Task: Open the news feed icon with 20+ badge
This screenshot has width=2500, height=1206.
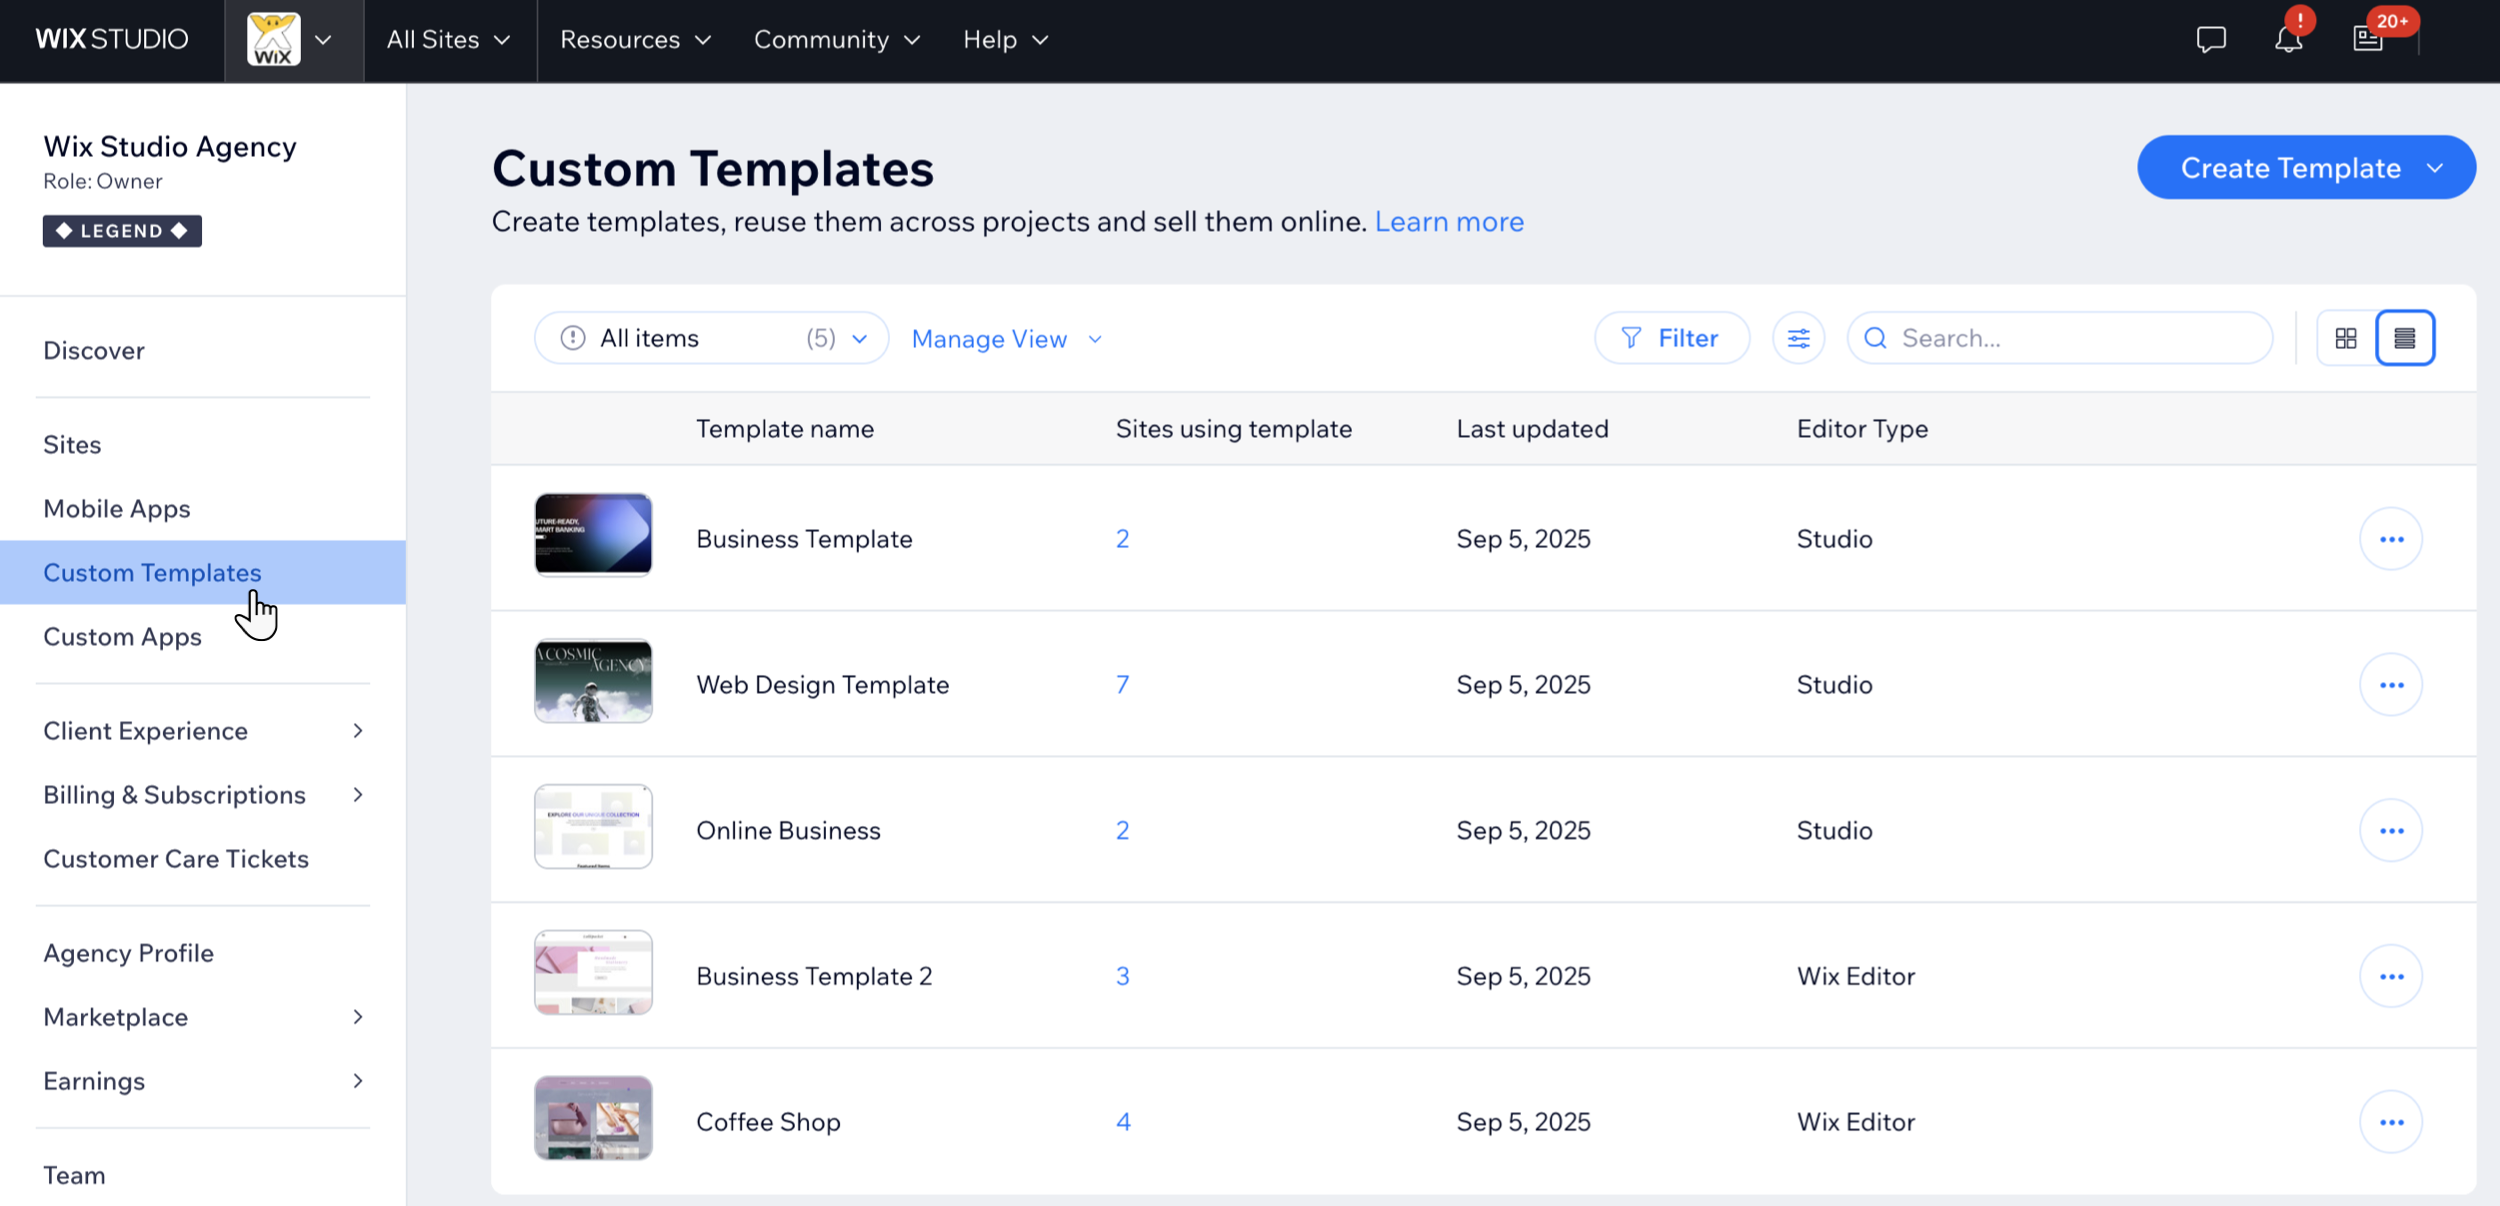Action: tap(2368, 39)
